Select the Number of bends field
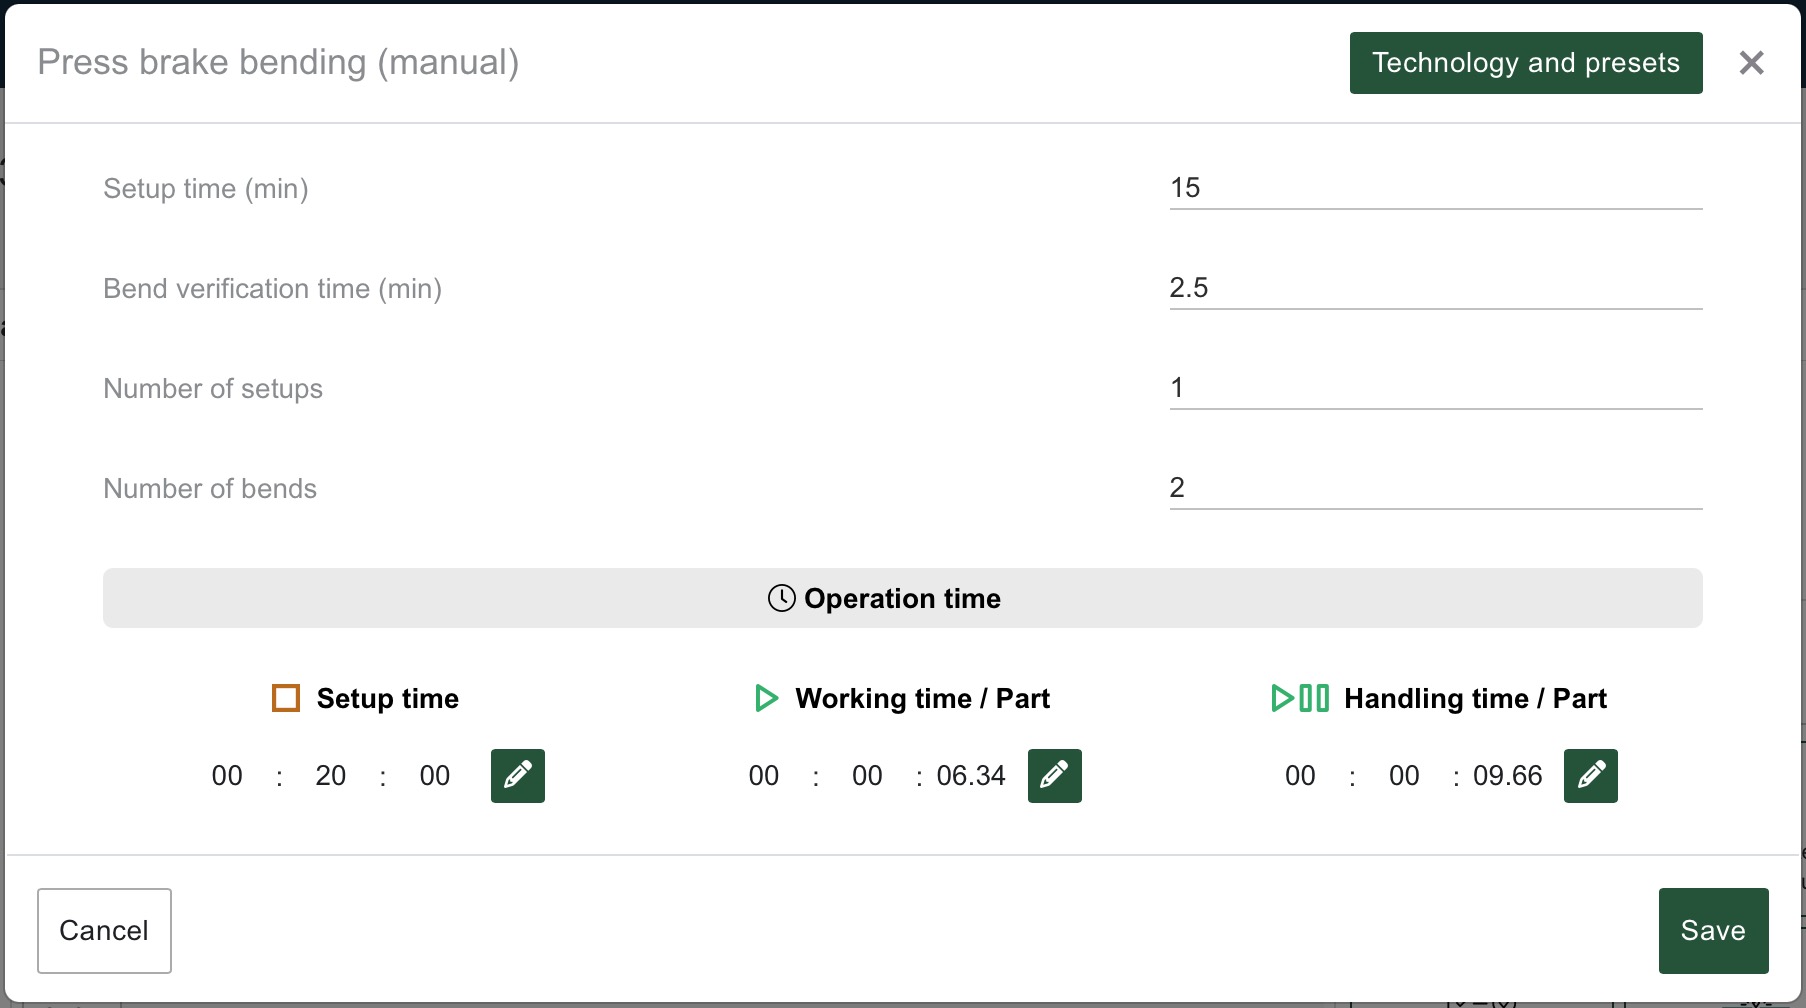The height and width of the screenshot is (1008, 1806). (x=1435, y=488)
